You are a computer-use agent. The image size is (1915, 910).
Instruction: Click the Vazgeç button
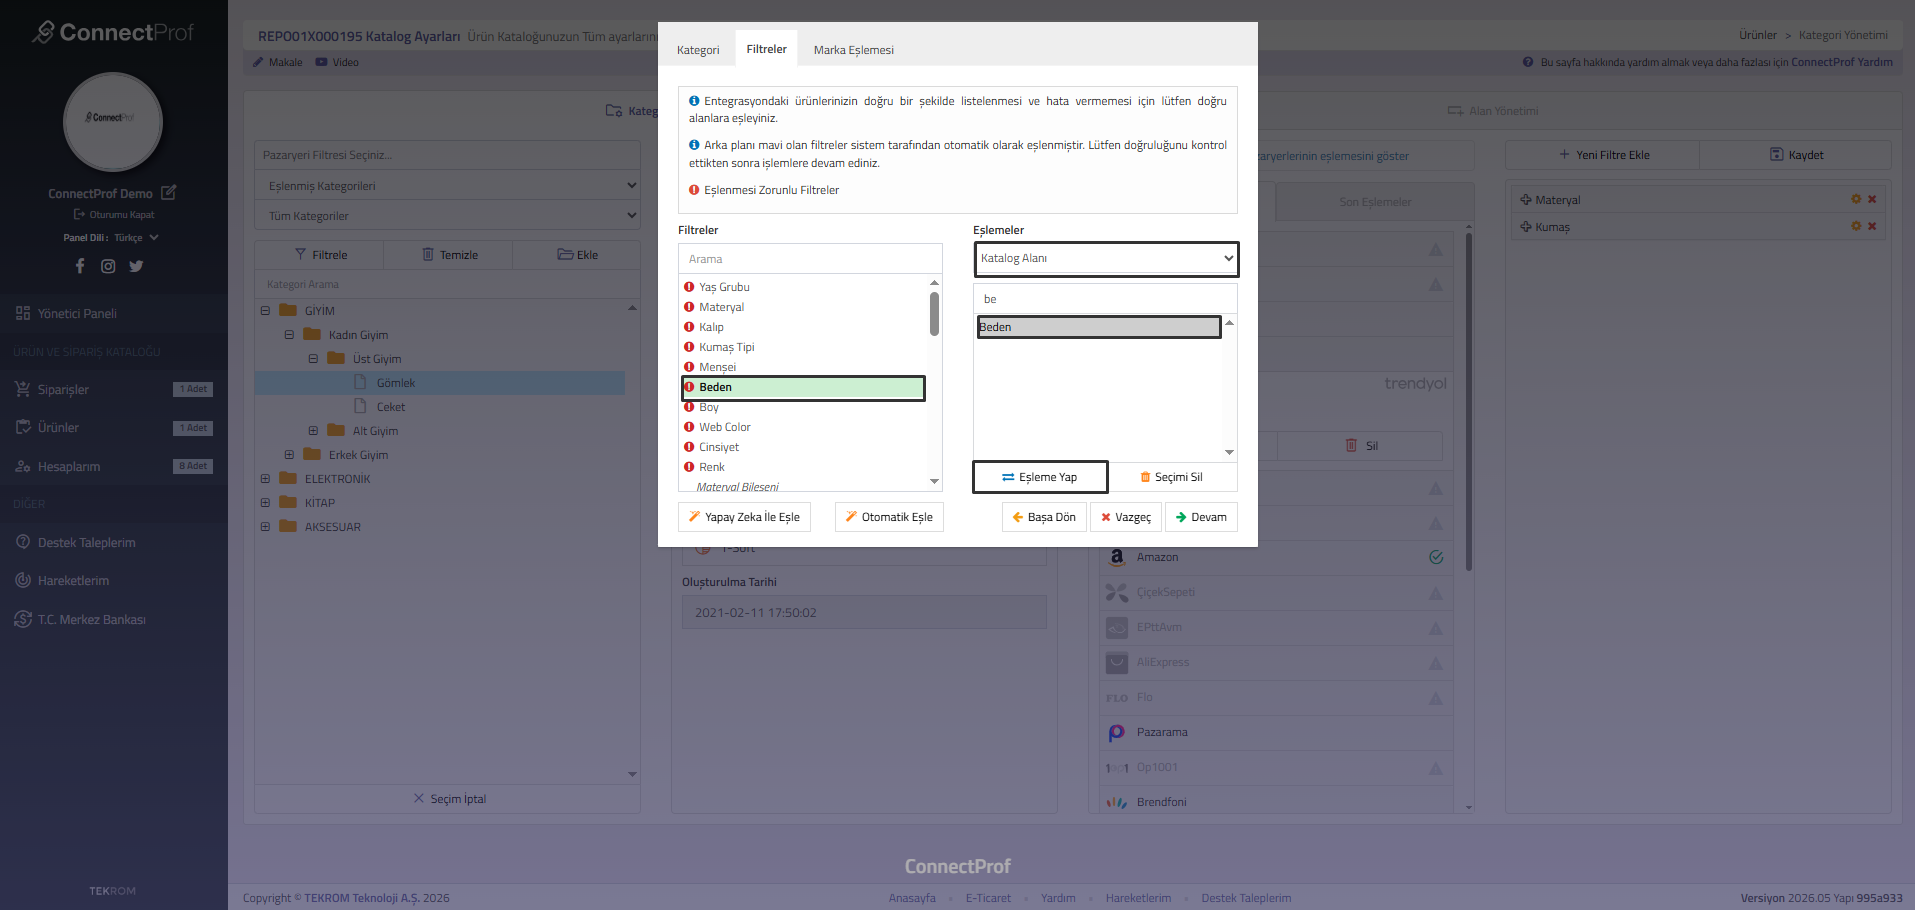pos(1126,517)
